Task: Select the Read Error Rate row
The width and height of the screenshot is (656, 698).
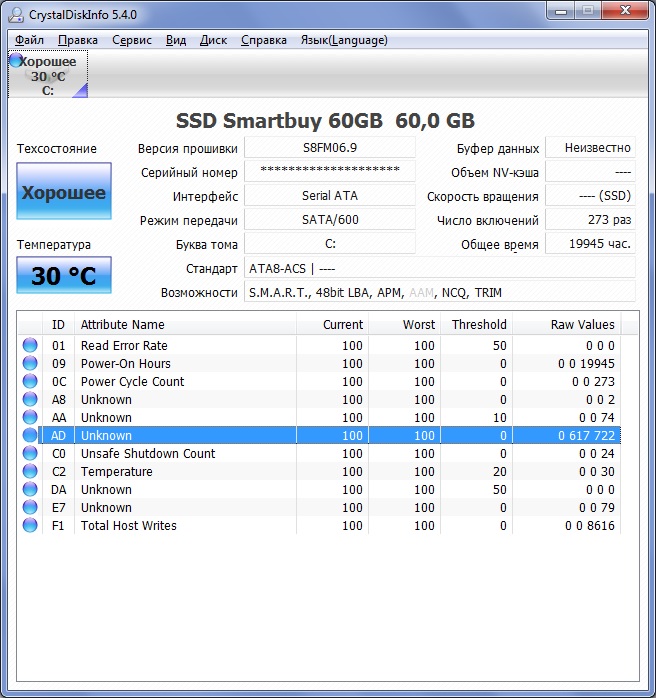Action: click(x=320, y=345)
